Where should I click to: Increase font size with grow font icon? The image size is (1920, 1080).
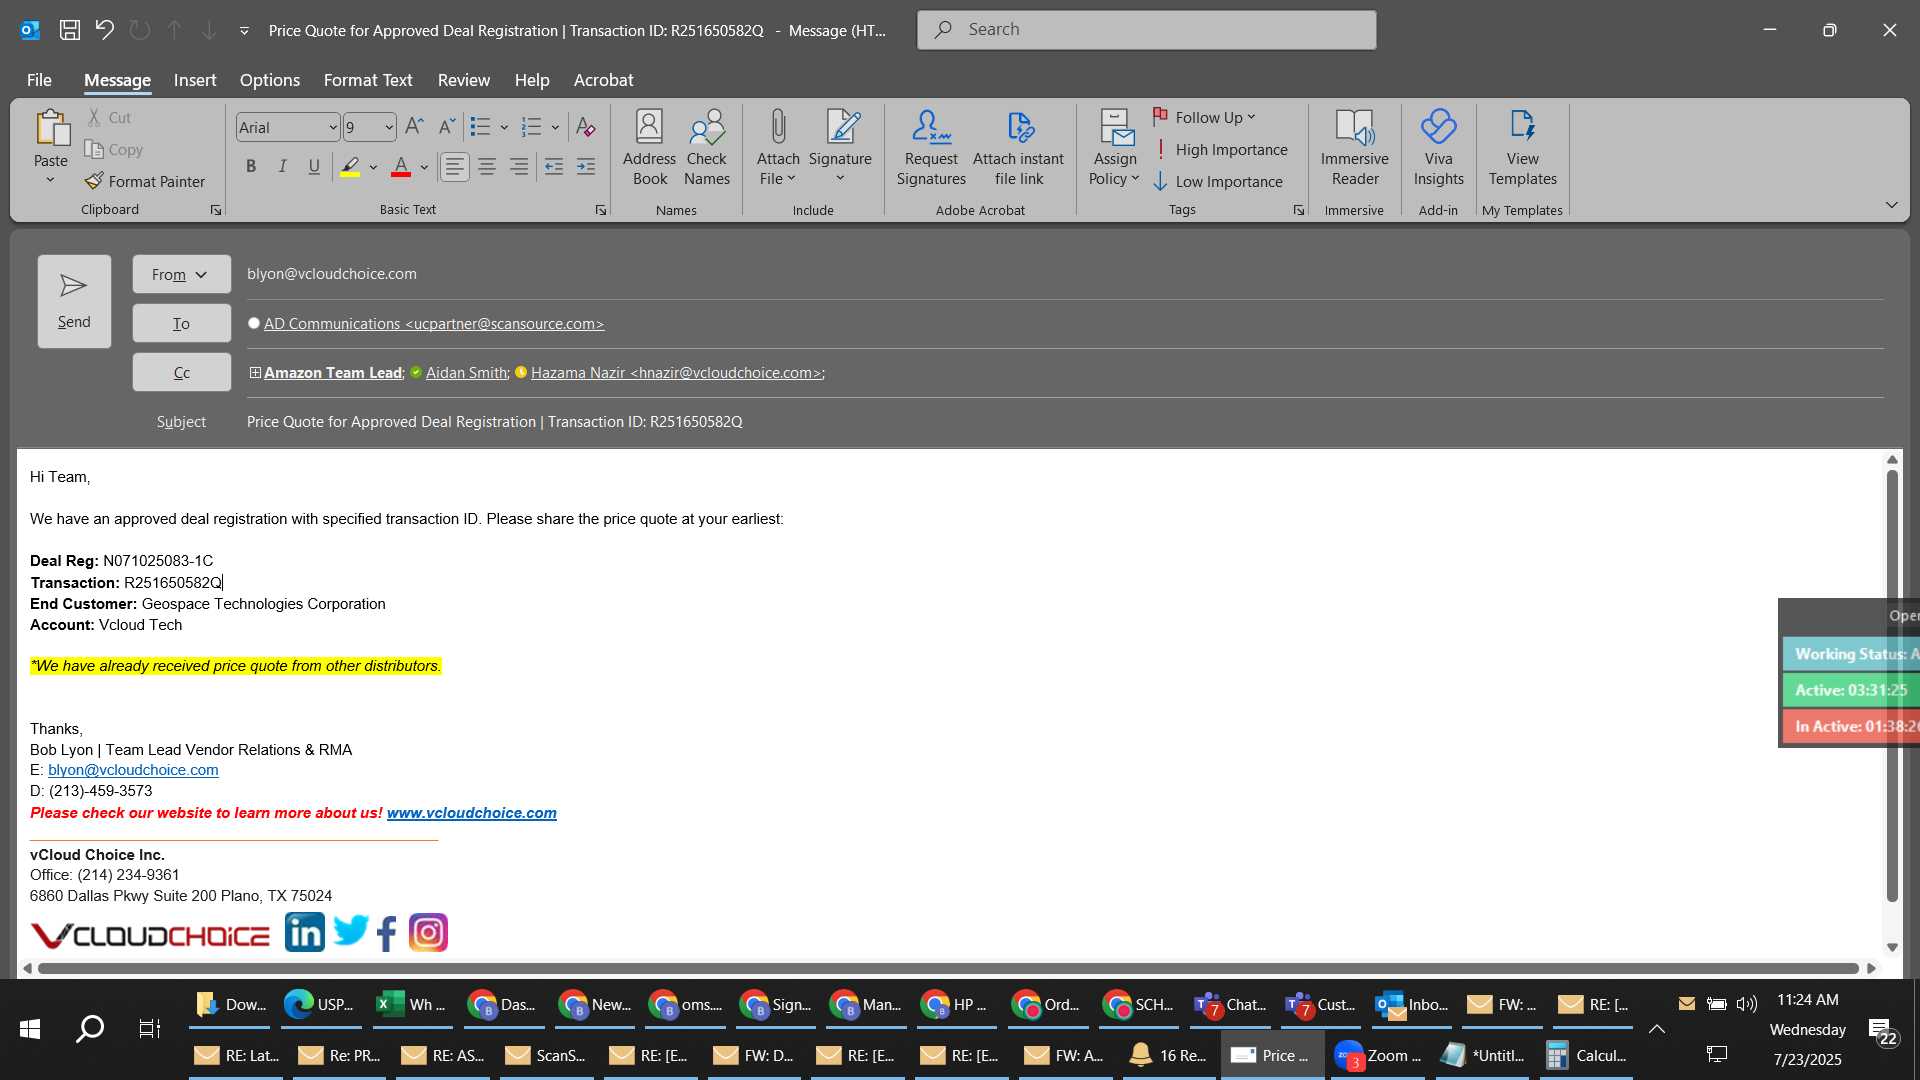[x=414, y=127]
